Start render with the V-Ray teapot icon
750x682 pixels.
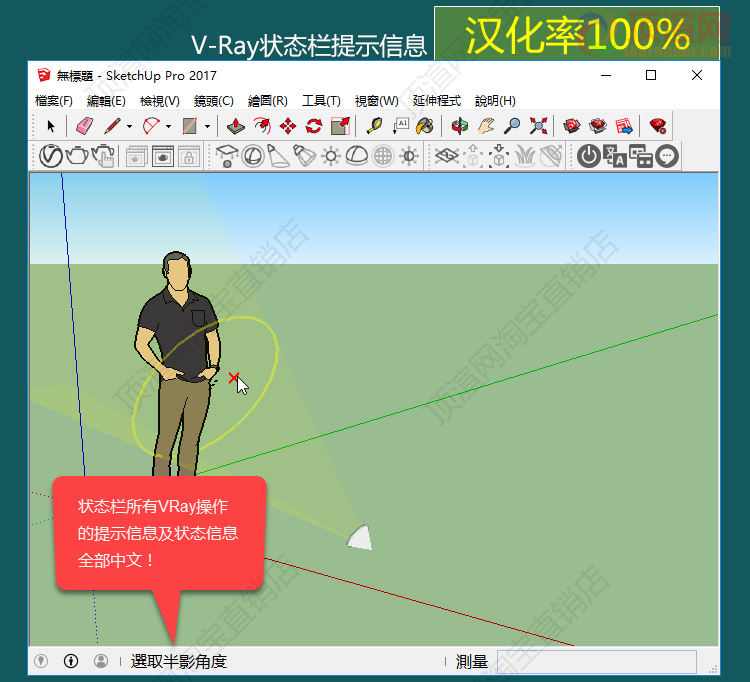[77, 156]
